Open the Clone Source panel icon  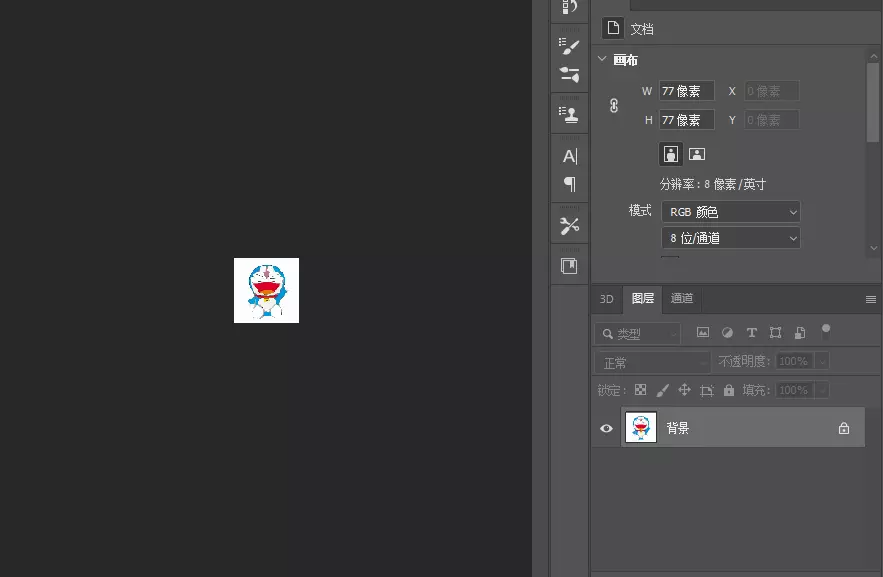tap(569, 114)
